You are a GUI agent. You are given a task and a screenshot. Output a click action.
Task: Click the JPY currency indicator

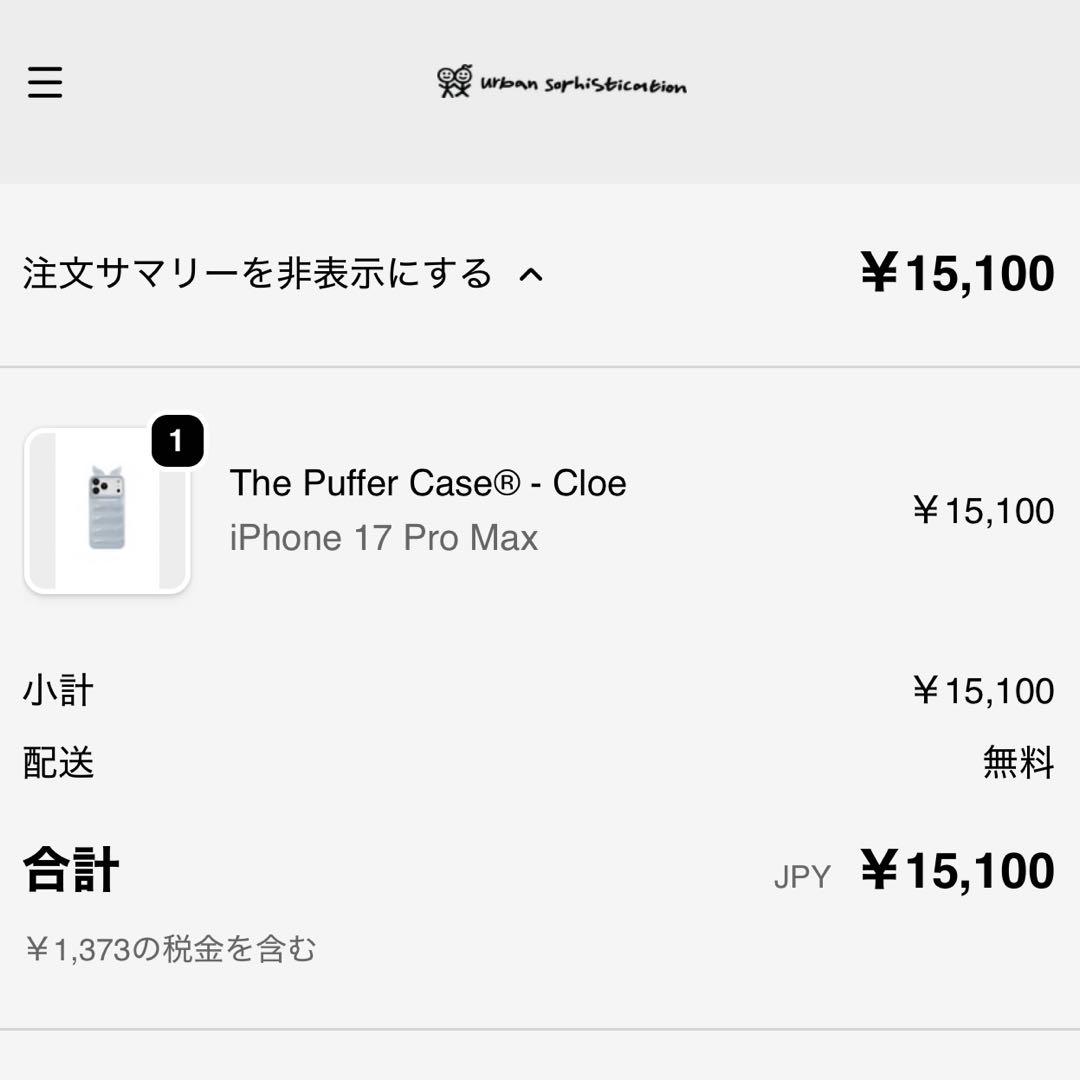(x=802, y=877)
